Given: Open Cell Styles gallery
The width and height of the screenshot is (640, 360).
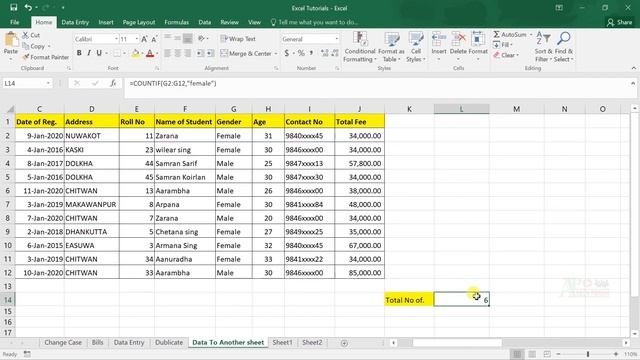Looking at the screenshot, I should tap(416, 47).
